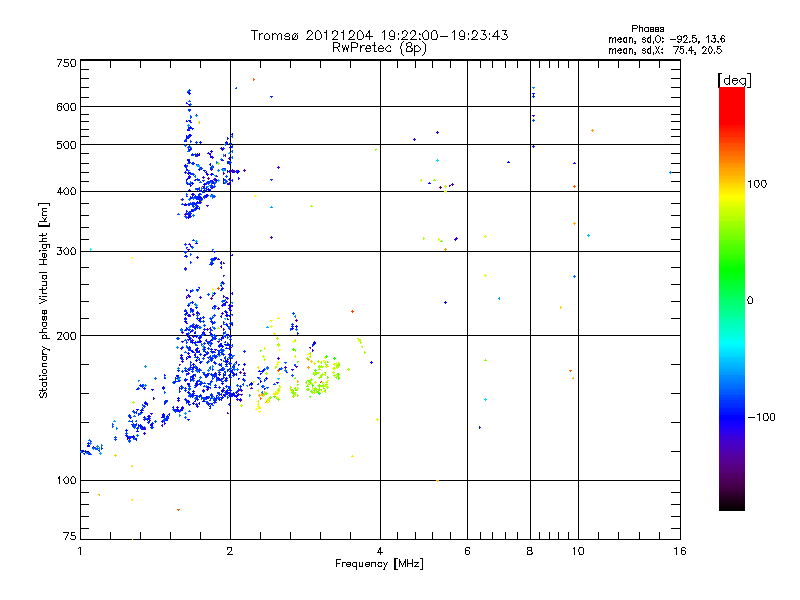Select the 'mean, sd,O: -92.5, 13.6' text
800x600 pixels.
click(666, 39)
